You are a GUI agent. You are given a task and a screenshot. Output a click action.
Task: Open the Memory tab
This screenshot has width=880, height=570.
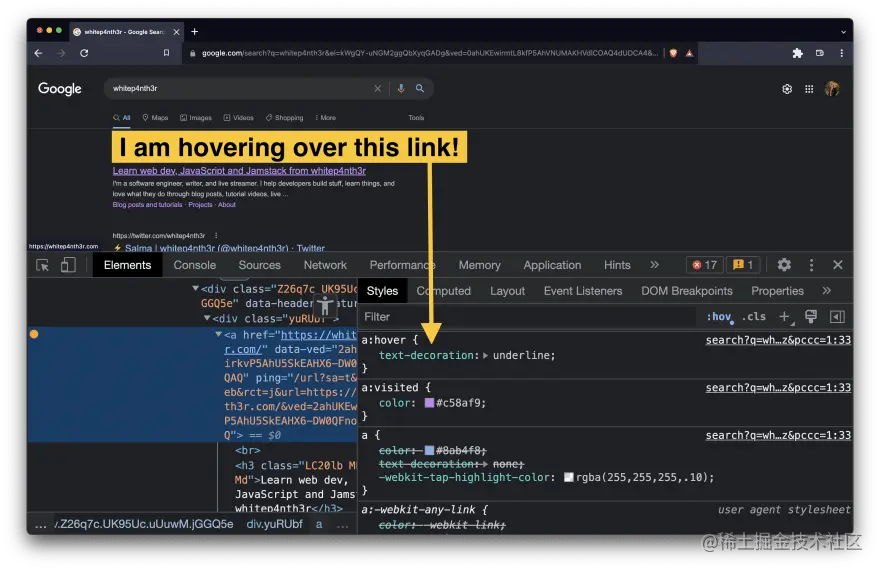479,265
